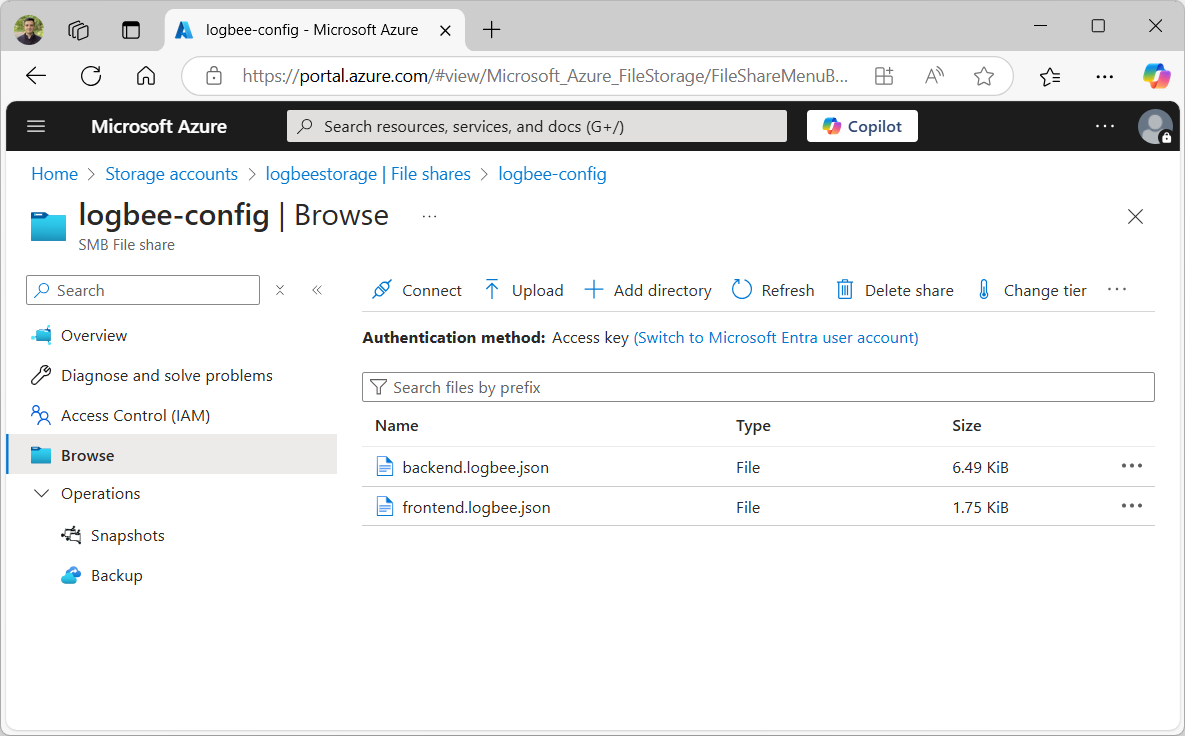The height and width of the screenshot is (736, 1185).
Task: Click the Connect toolbar icon
Action: click(381, 290)
